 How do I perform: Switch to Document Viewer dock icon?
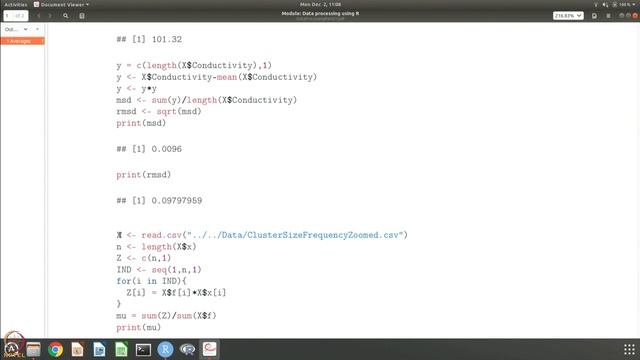[209, 349]
